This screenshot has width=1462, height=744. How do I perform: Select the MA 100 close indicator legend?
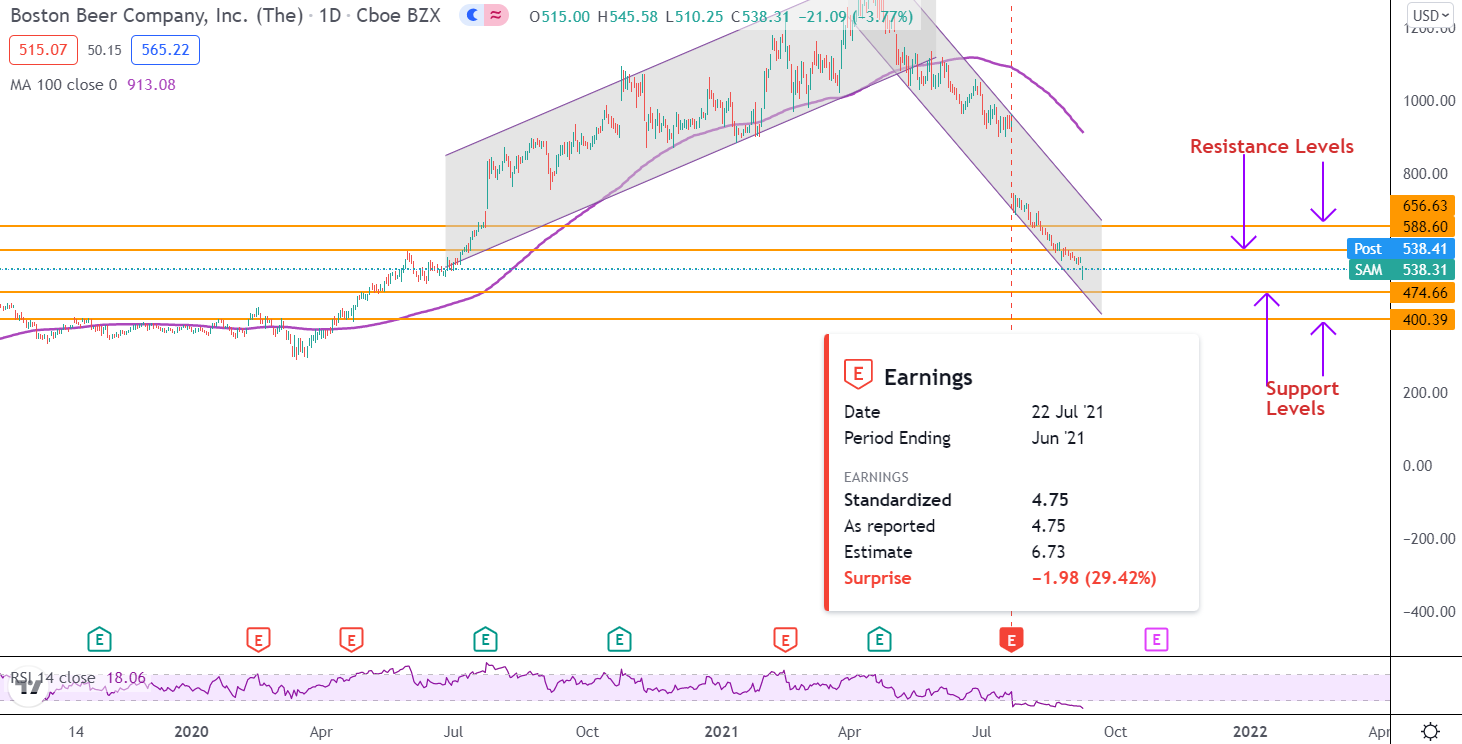[x=62, y=85]
